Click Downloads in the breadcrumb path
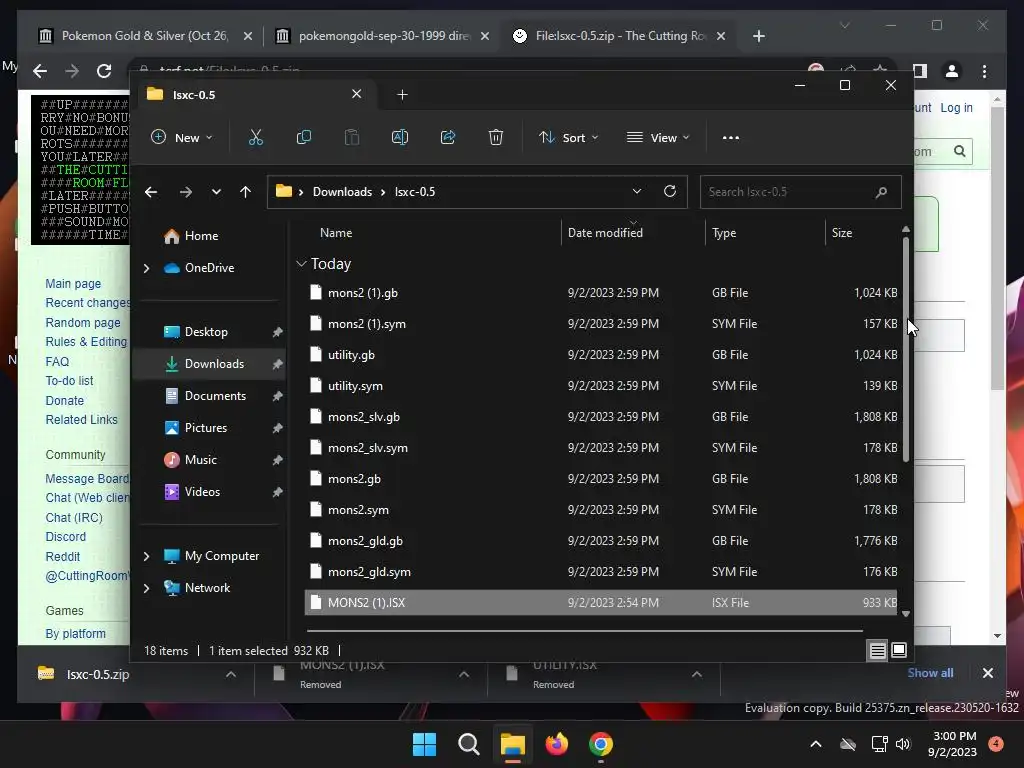 (x=342, y=192)
